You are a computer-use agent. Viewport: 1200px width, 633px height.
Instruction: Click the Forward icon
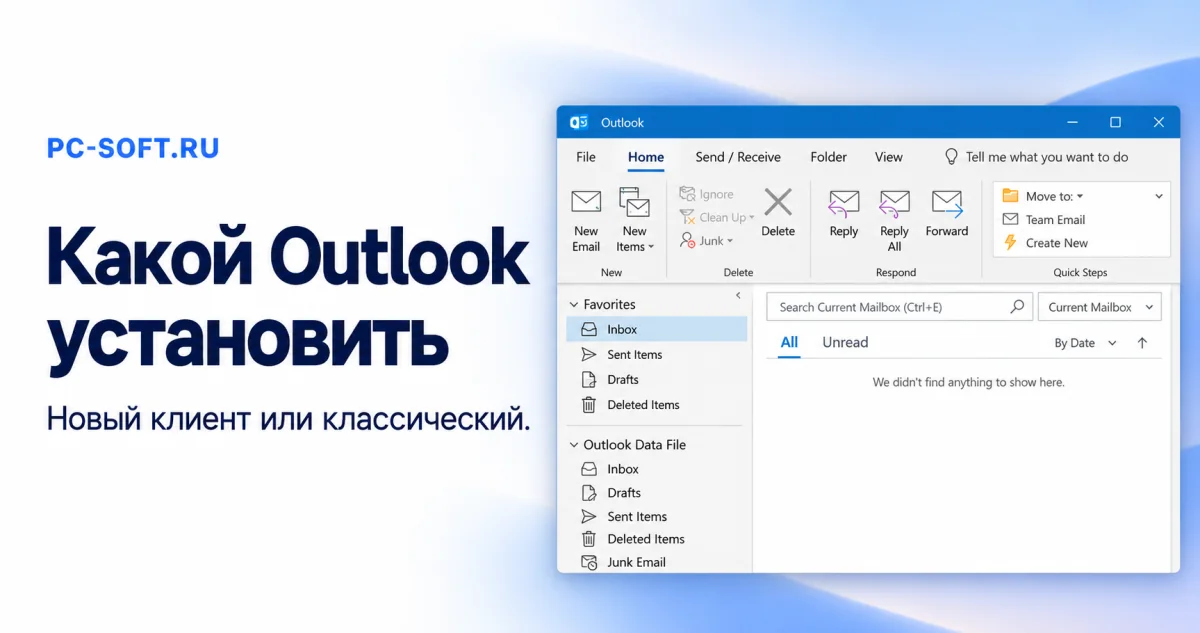(x=947, y=204)
